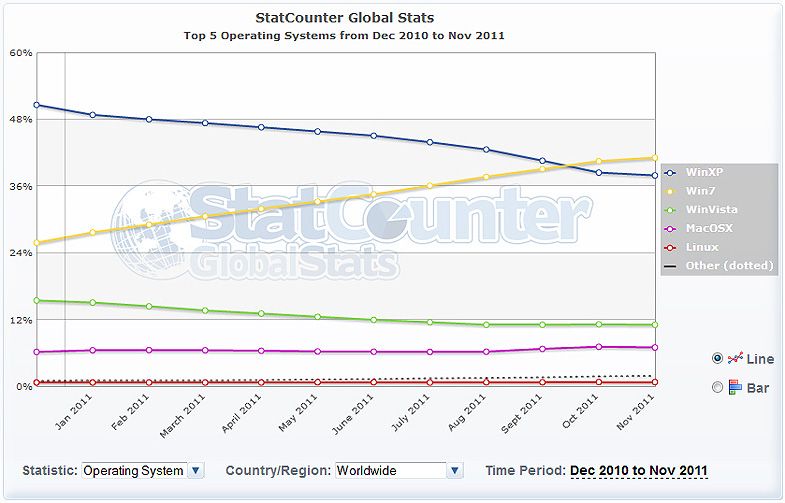Click WinXP's first data point for Dec 2010
785x503 pixels.
pos(36,105)
